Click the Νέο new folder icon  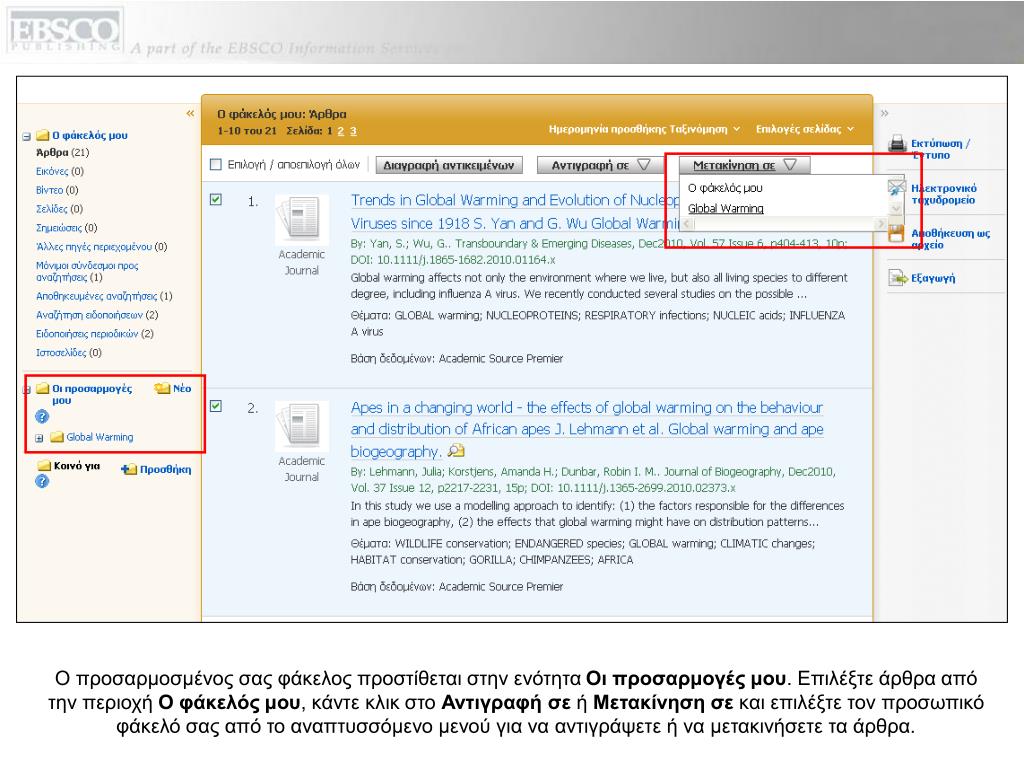point(162,389)
